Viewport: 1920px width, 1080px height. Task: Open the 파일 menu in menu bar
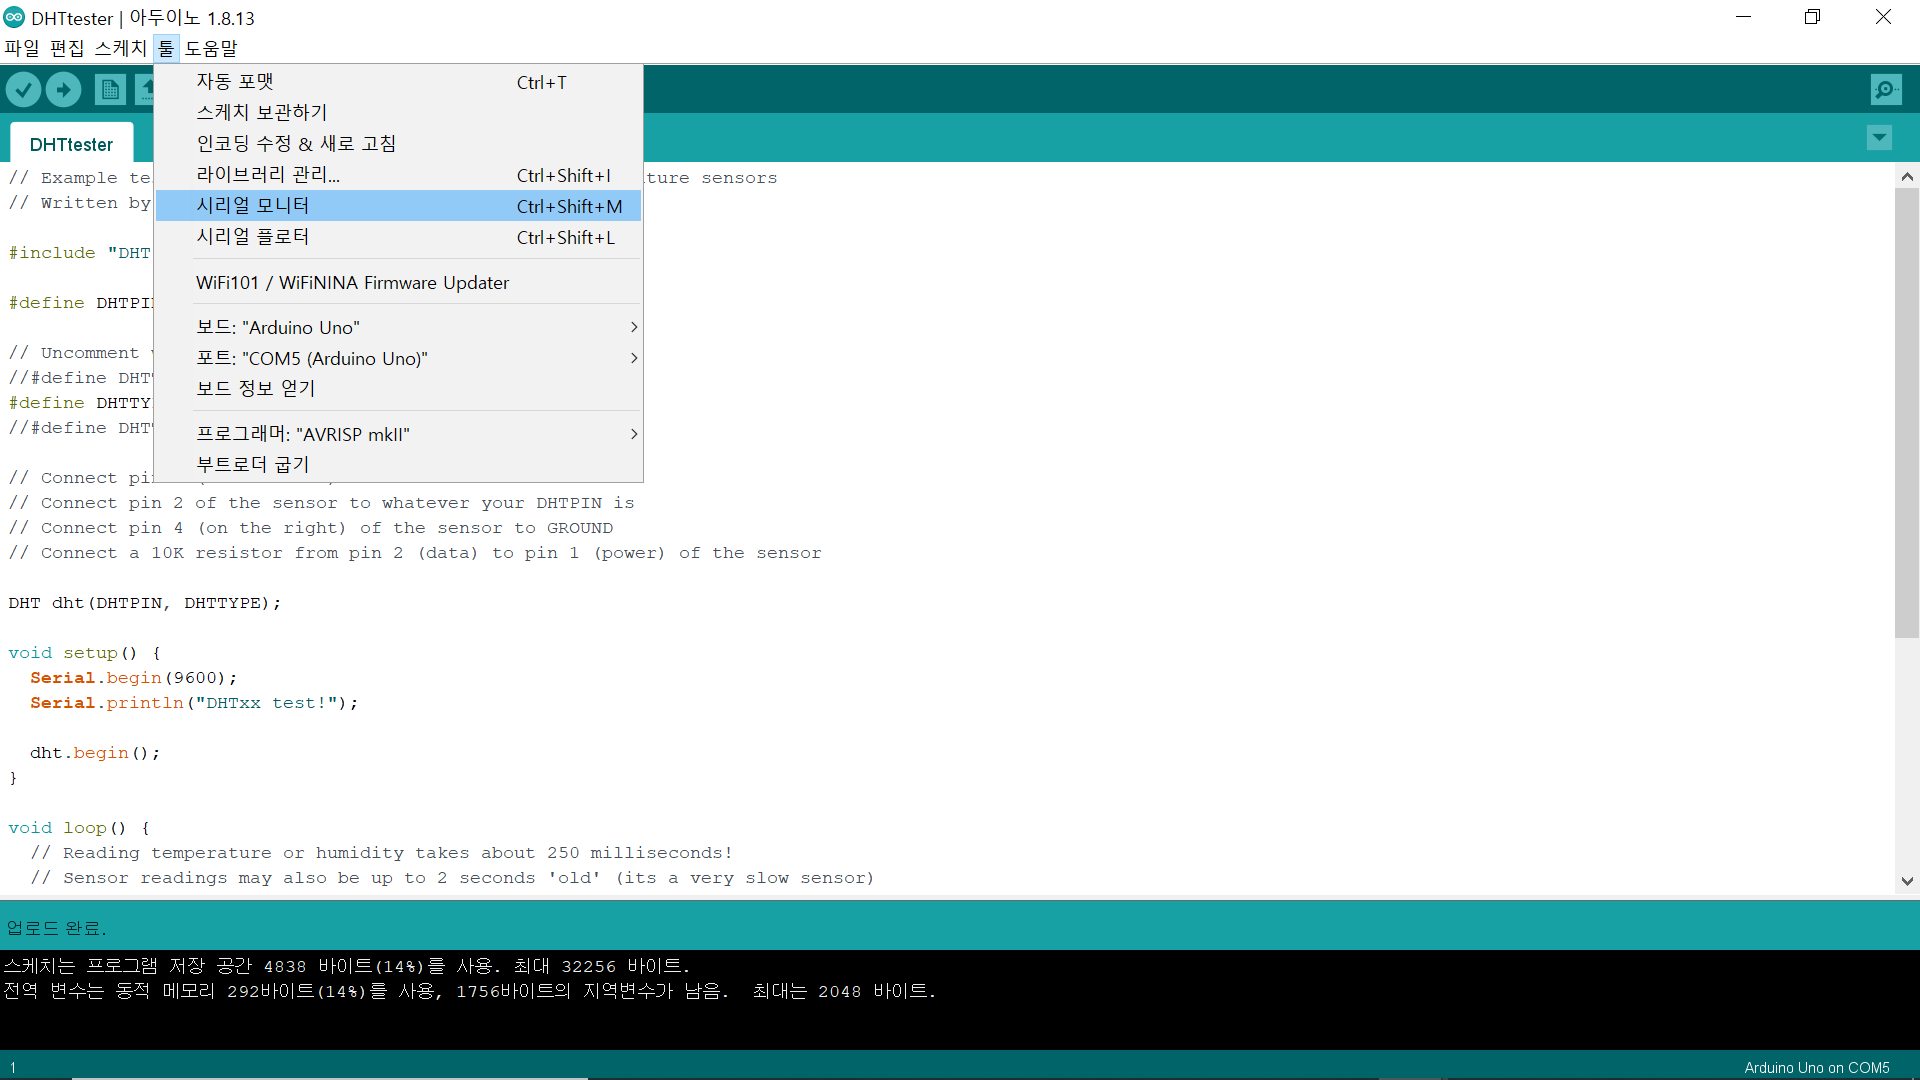pyautogui.click(x=22, y=48)
